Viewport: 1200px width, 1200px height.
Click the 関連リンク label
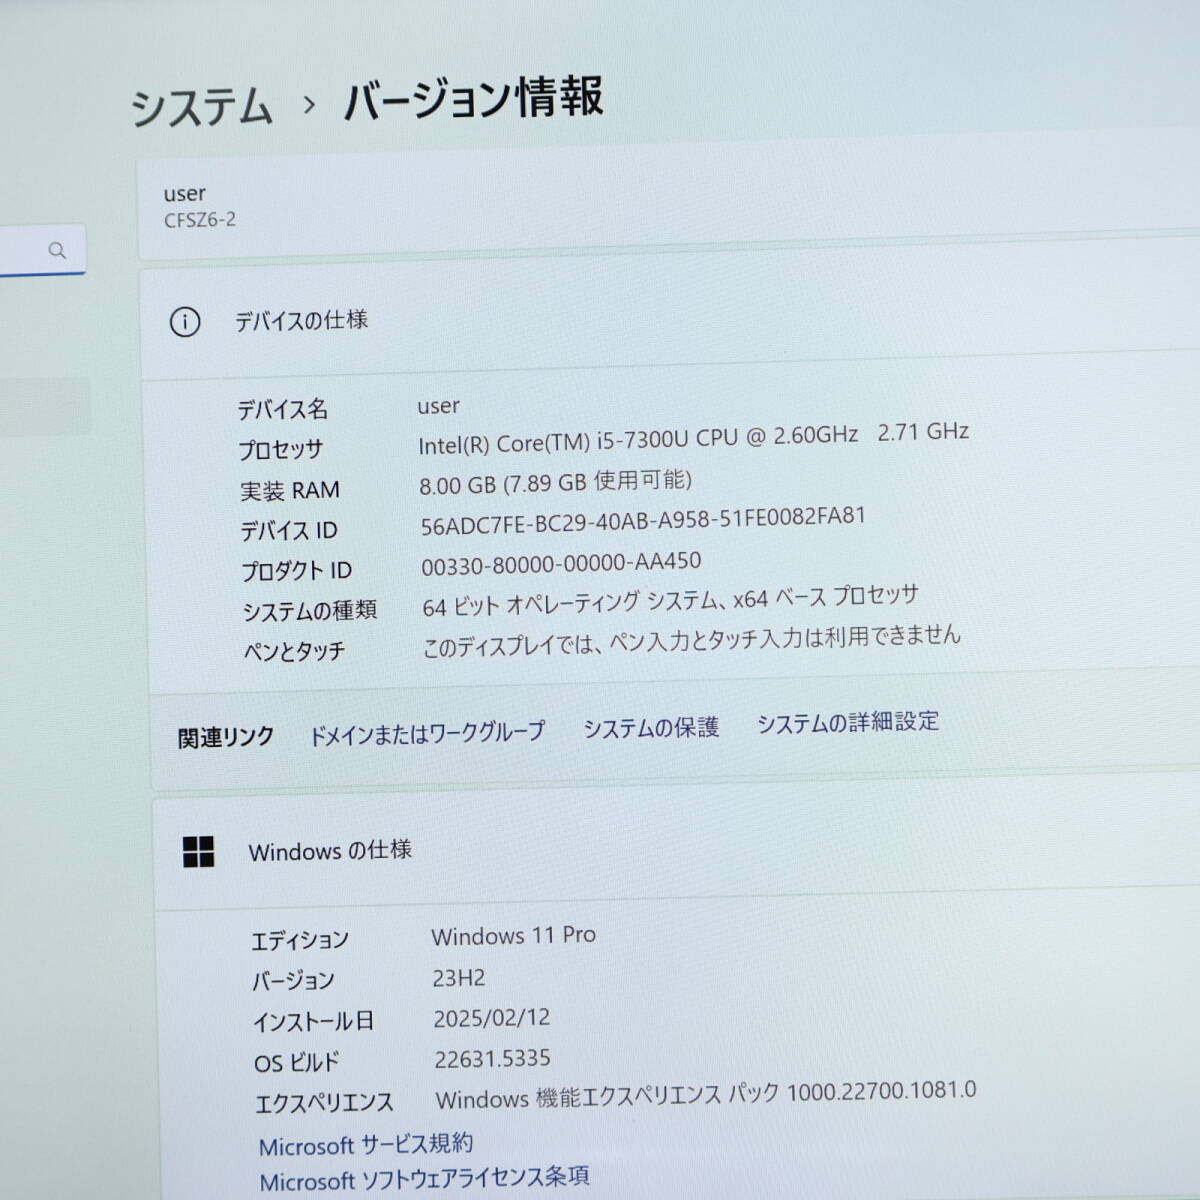[x=226, y=738]
